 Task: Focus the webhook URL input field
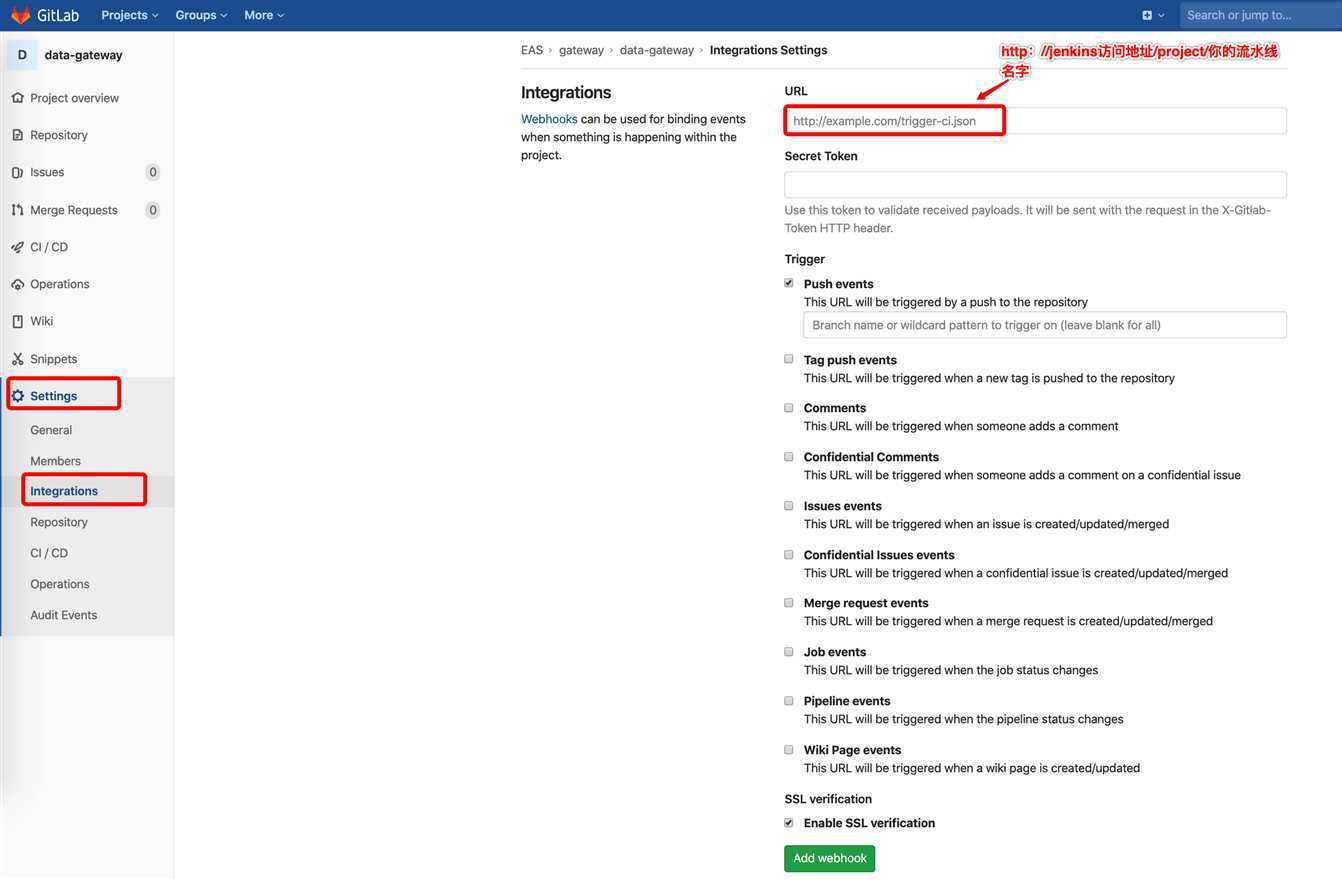pyautogui.click(x=1035, y=121)
